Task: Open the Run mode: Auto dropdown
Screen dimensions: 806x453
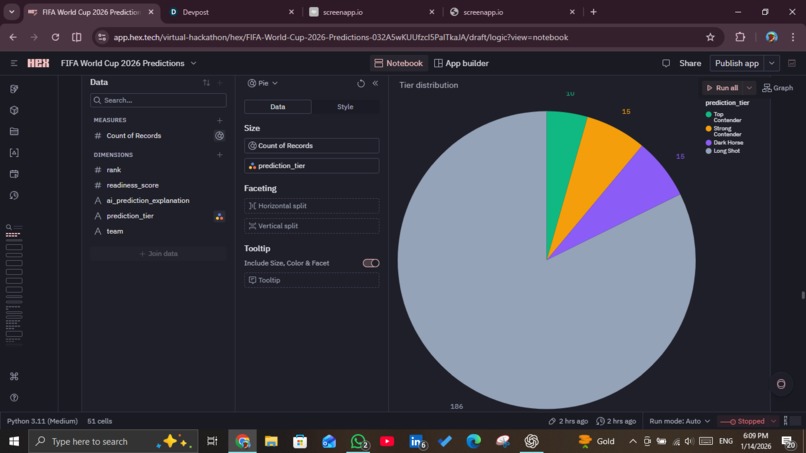Action: [x=680, y=421]
